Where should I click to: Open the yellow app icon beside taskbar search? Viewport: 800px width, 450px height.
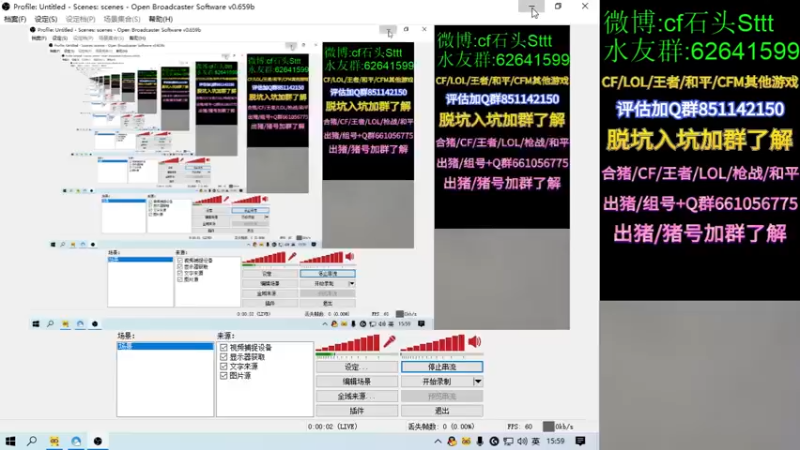coord(54,441)
